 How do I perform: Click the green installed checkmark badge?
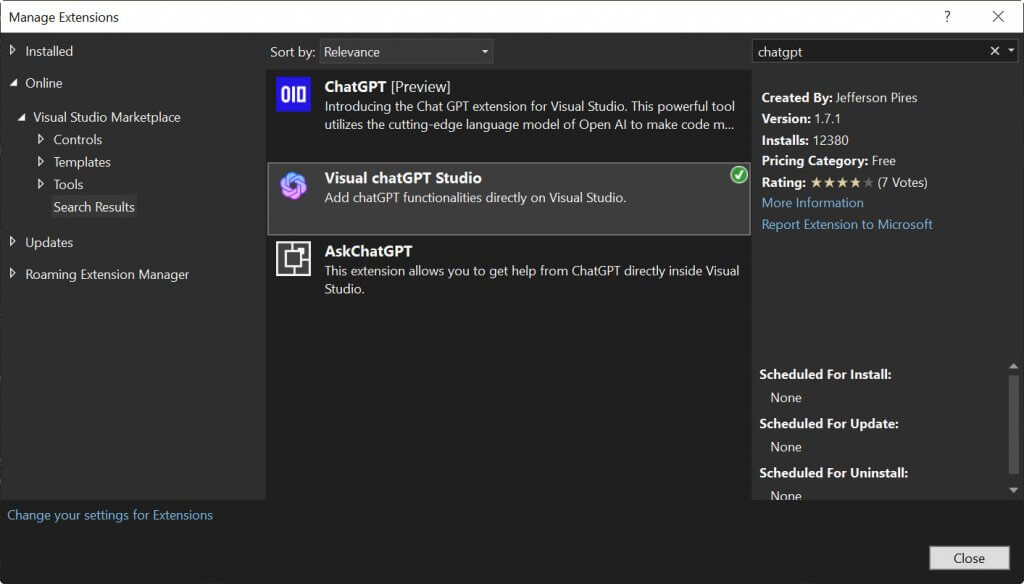(x=739, y=175)
